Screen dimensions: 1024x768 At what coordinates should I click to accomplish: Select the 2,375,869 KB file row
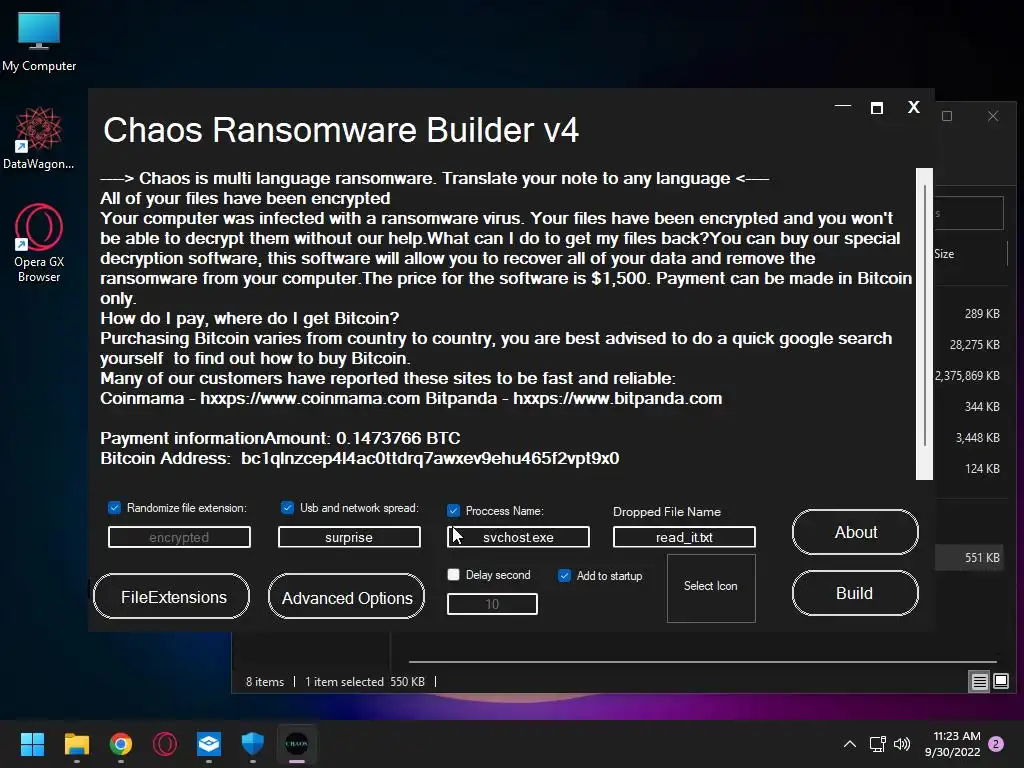pyautogui.click(x=970, y=376)
